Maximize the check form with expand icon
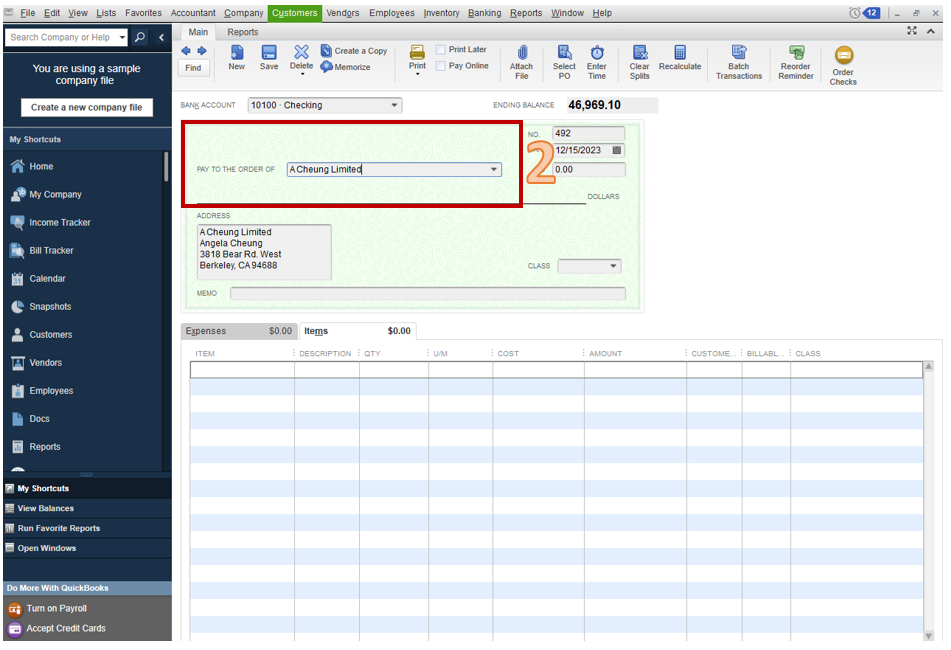 coord(912,31)
